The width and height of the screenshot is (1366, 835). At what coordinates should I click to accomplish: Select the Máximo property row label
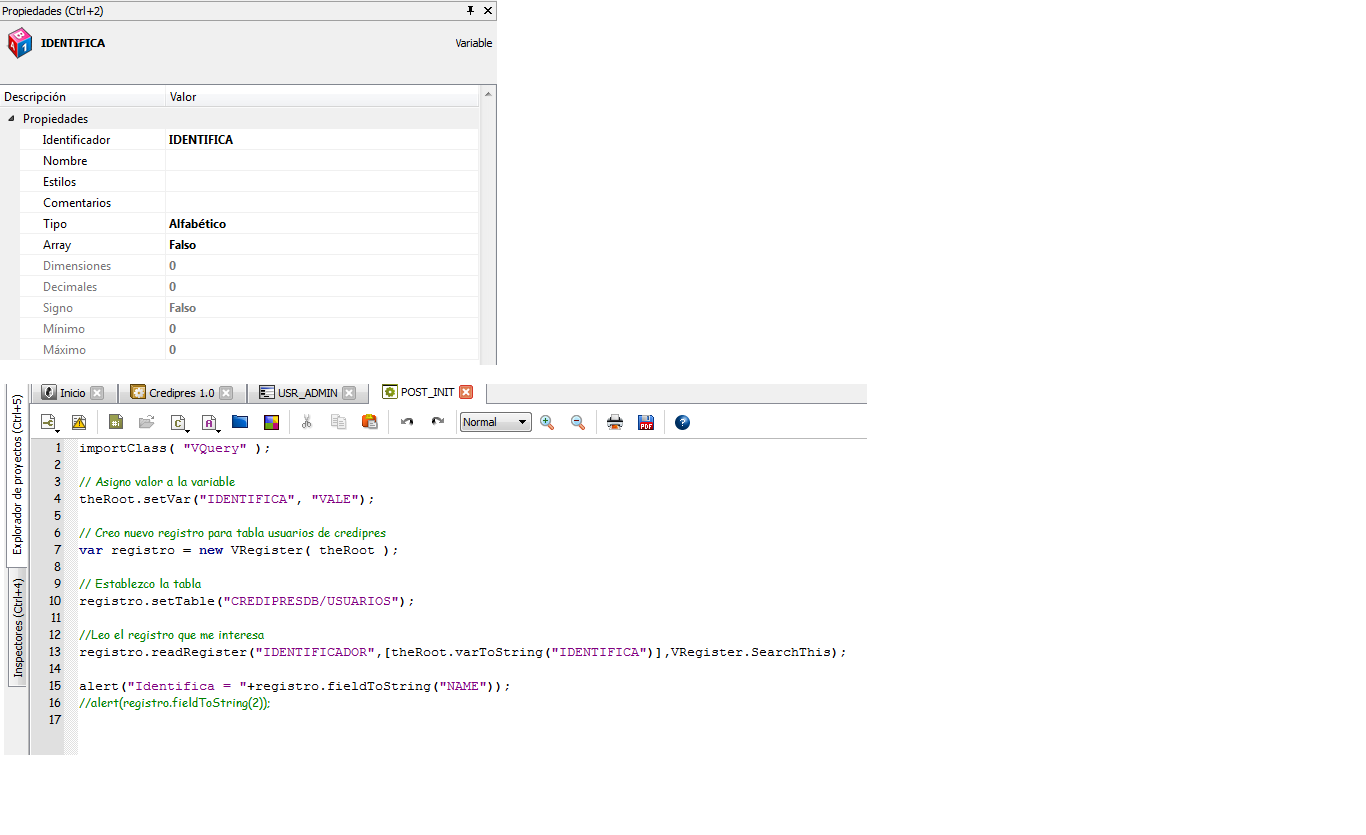pos(65,350)
